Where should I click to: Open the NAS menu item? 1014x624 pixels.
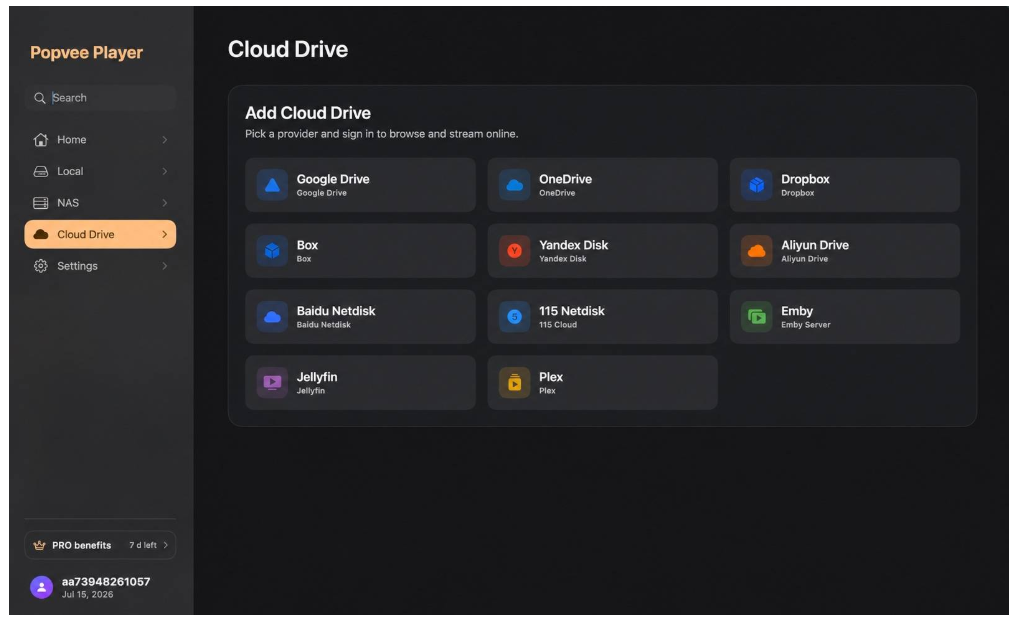[100, 203]
